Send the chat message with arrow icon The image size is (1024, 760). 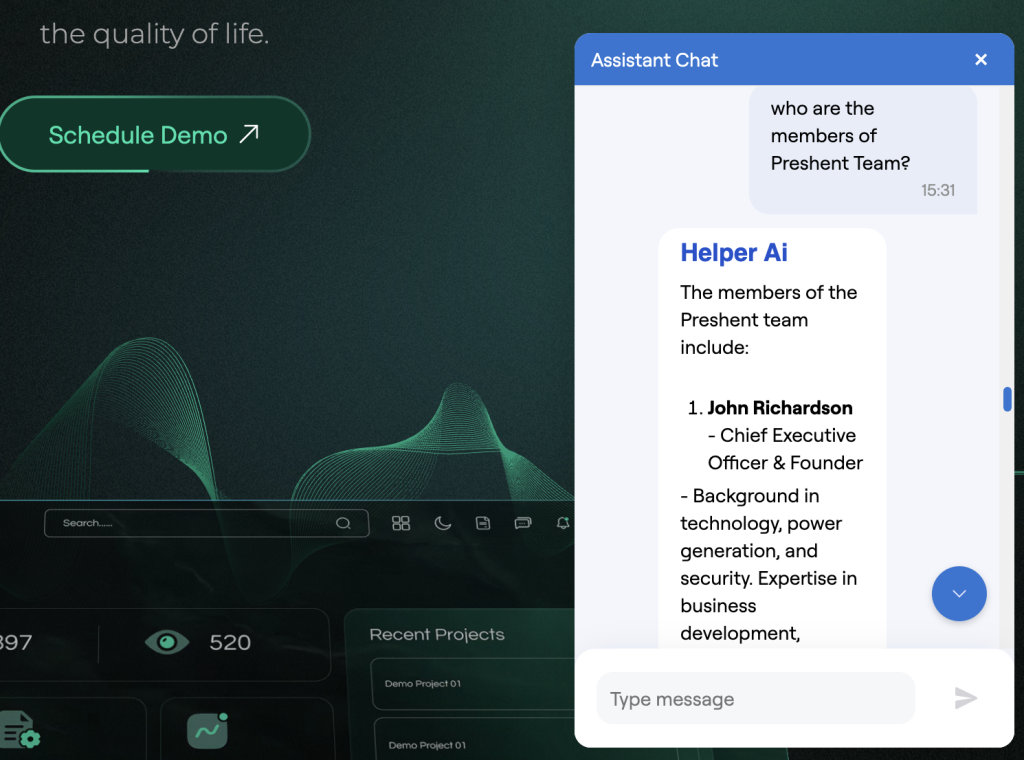[x=965, y=698]
